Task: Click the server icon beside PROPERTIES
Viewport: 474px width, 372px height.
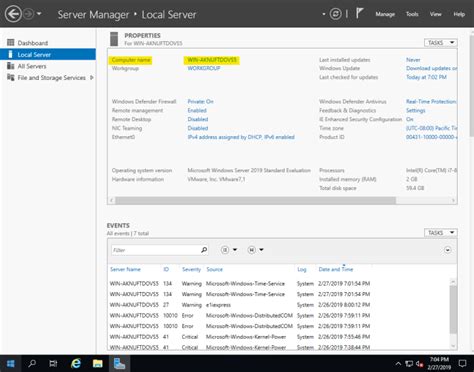Action: [114, 39]
